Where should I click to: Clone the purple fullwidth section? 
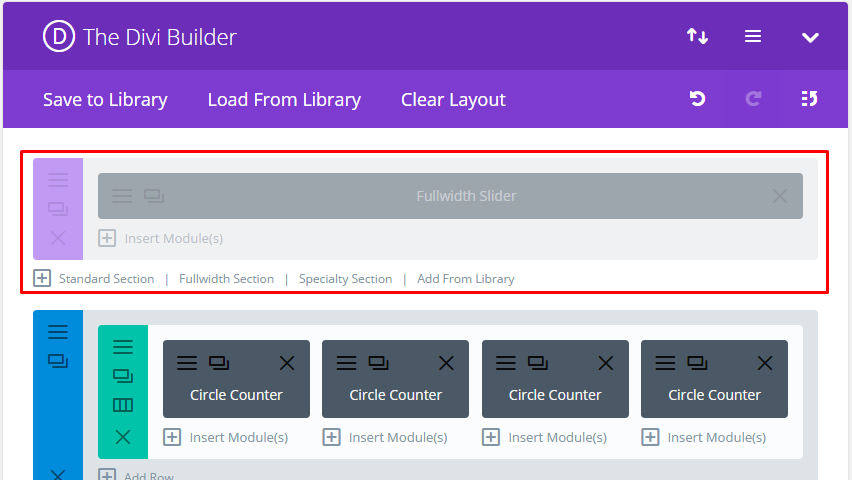(x=58, y=208)
